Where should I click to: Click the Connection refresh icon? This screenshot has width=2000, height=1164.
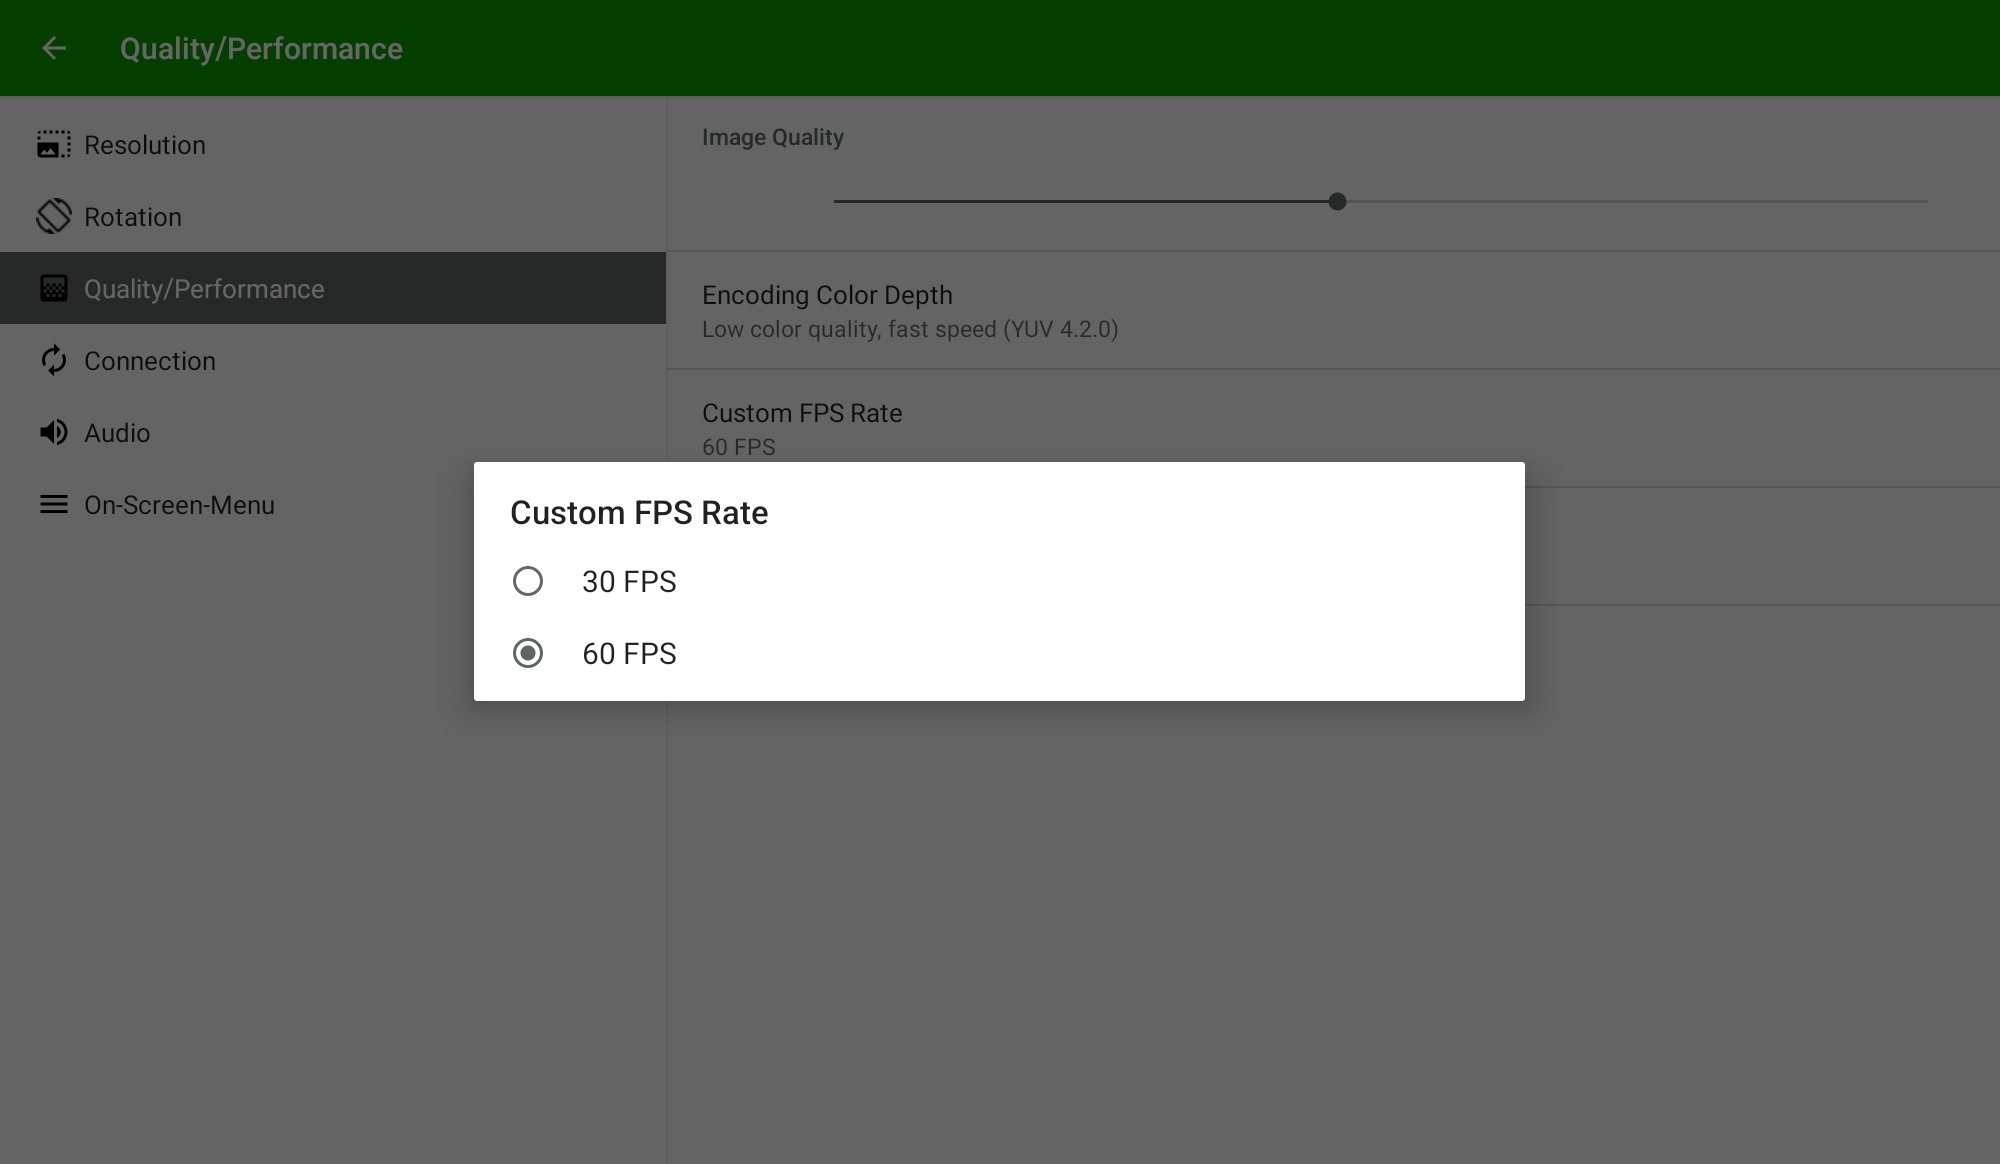point(54,361)
